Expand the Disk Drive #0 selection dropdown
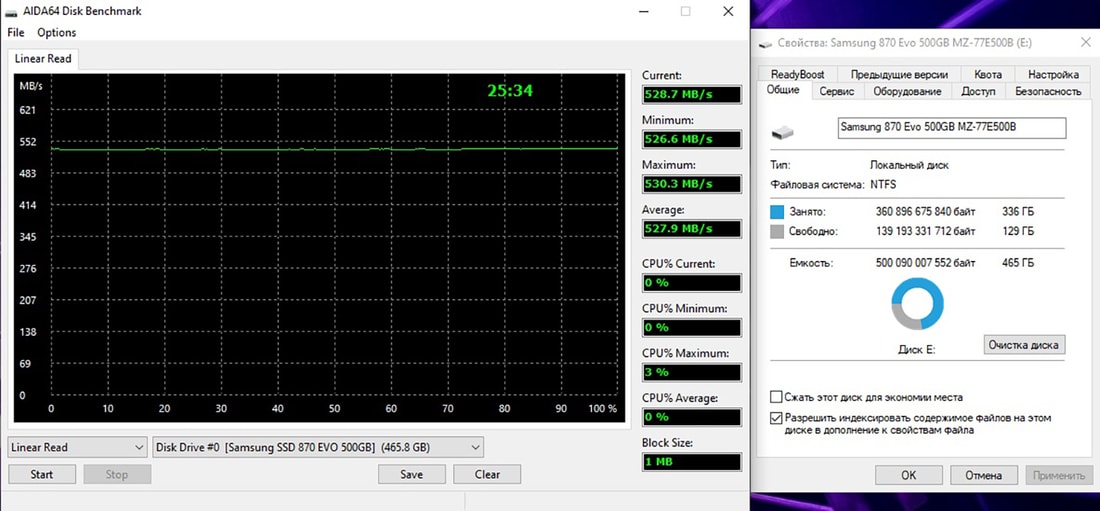Screen dimensions: 1100x511 point(318,447)
